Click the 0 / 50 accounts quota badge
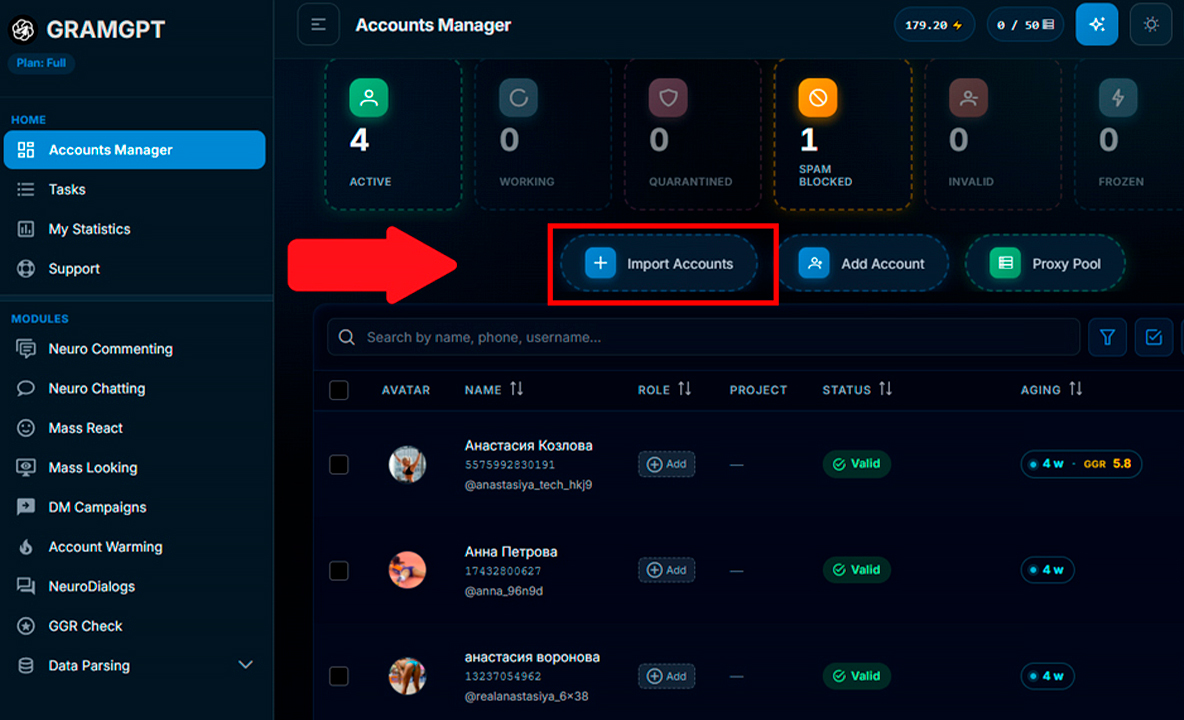This screenshot has height=720, width=1184. tap(1025, 25)
